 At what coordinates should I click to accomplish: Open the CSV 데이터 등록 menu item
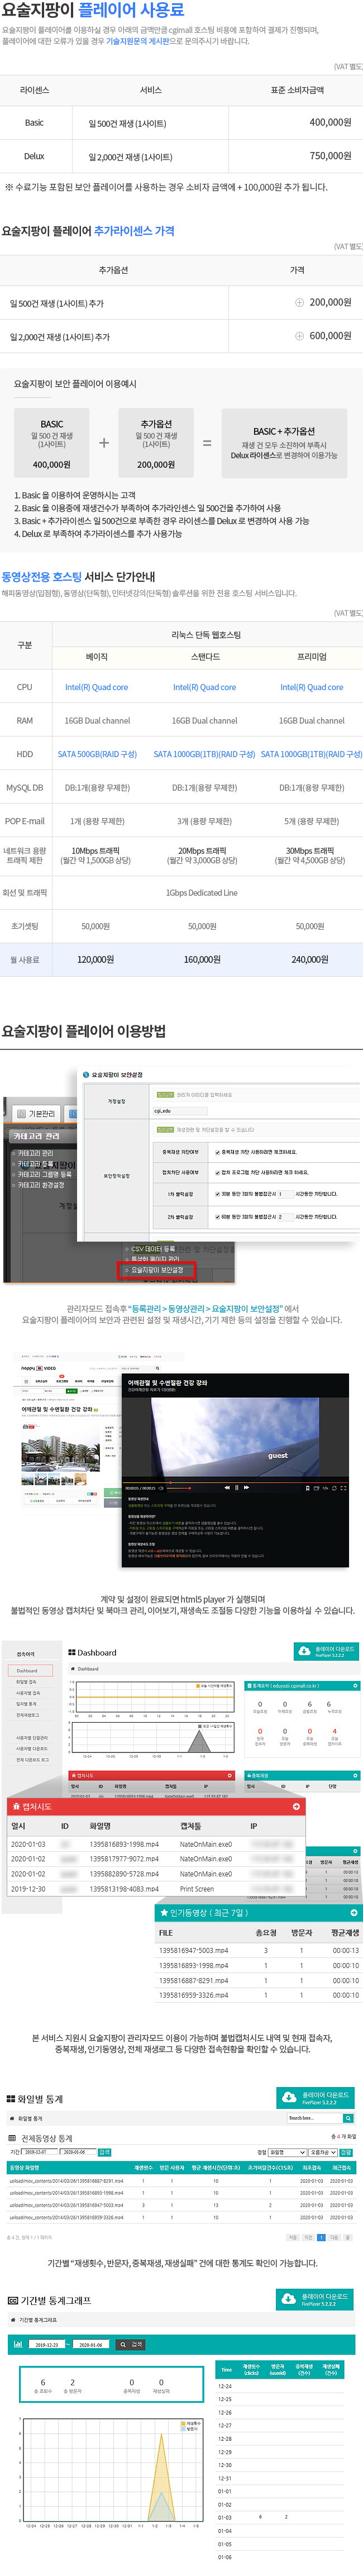153,1248
